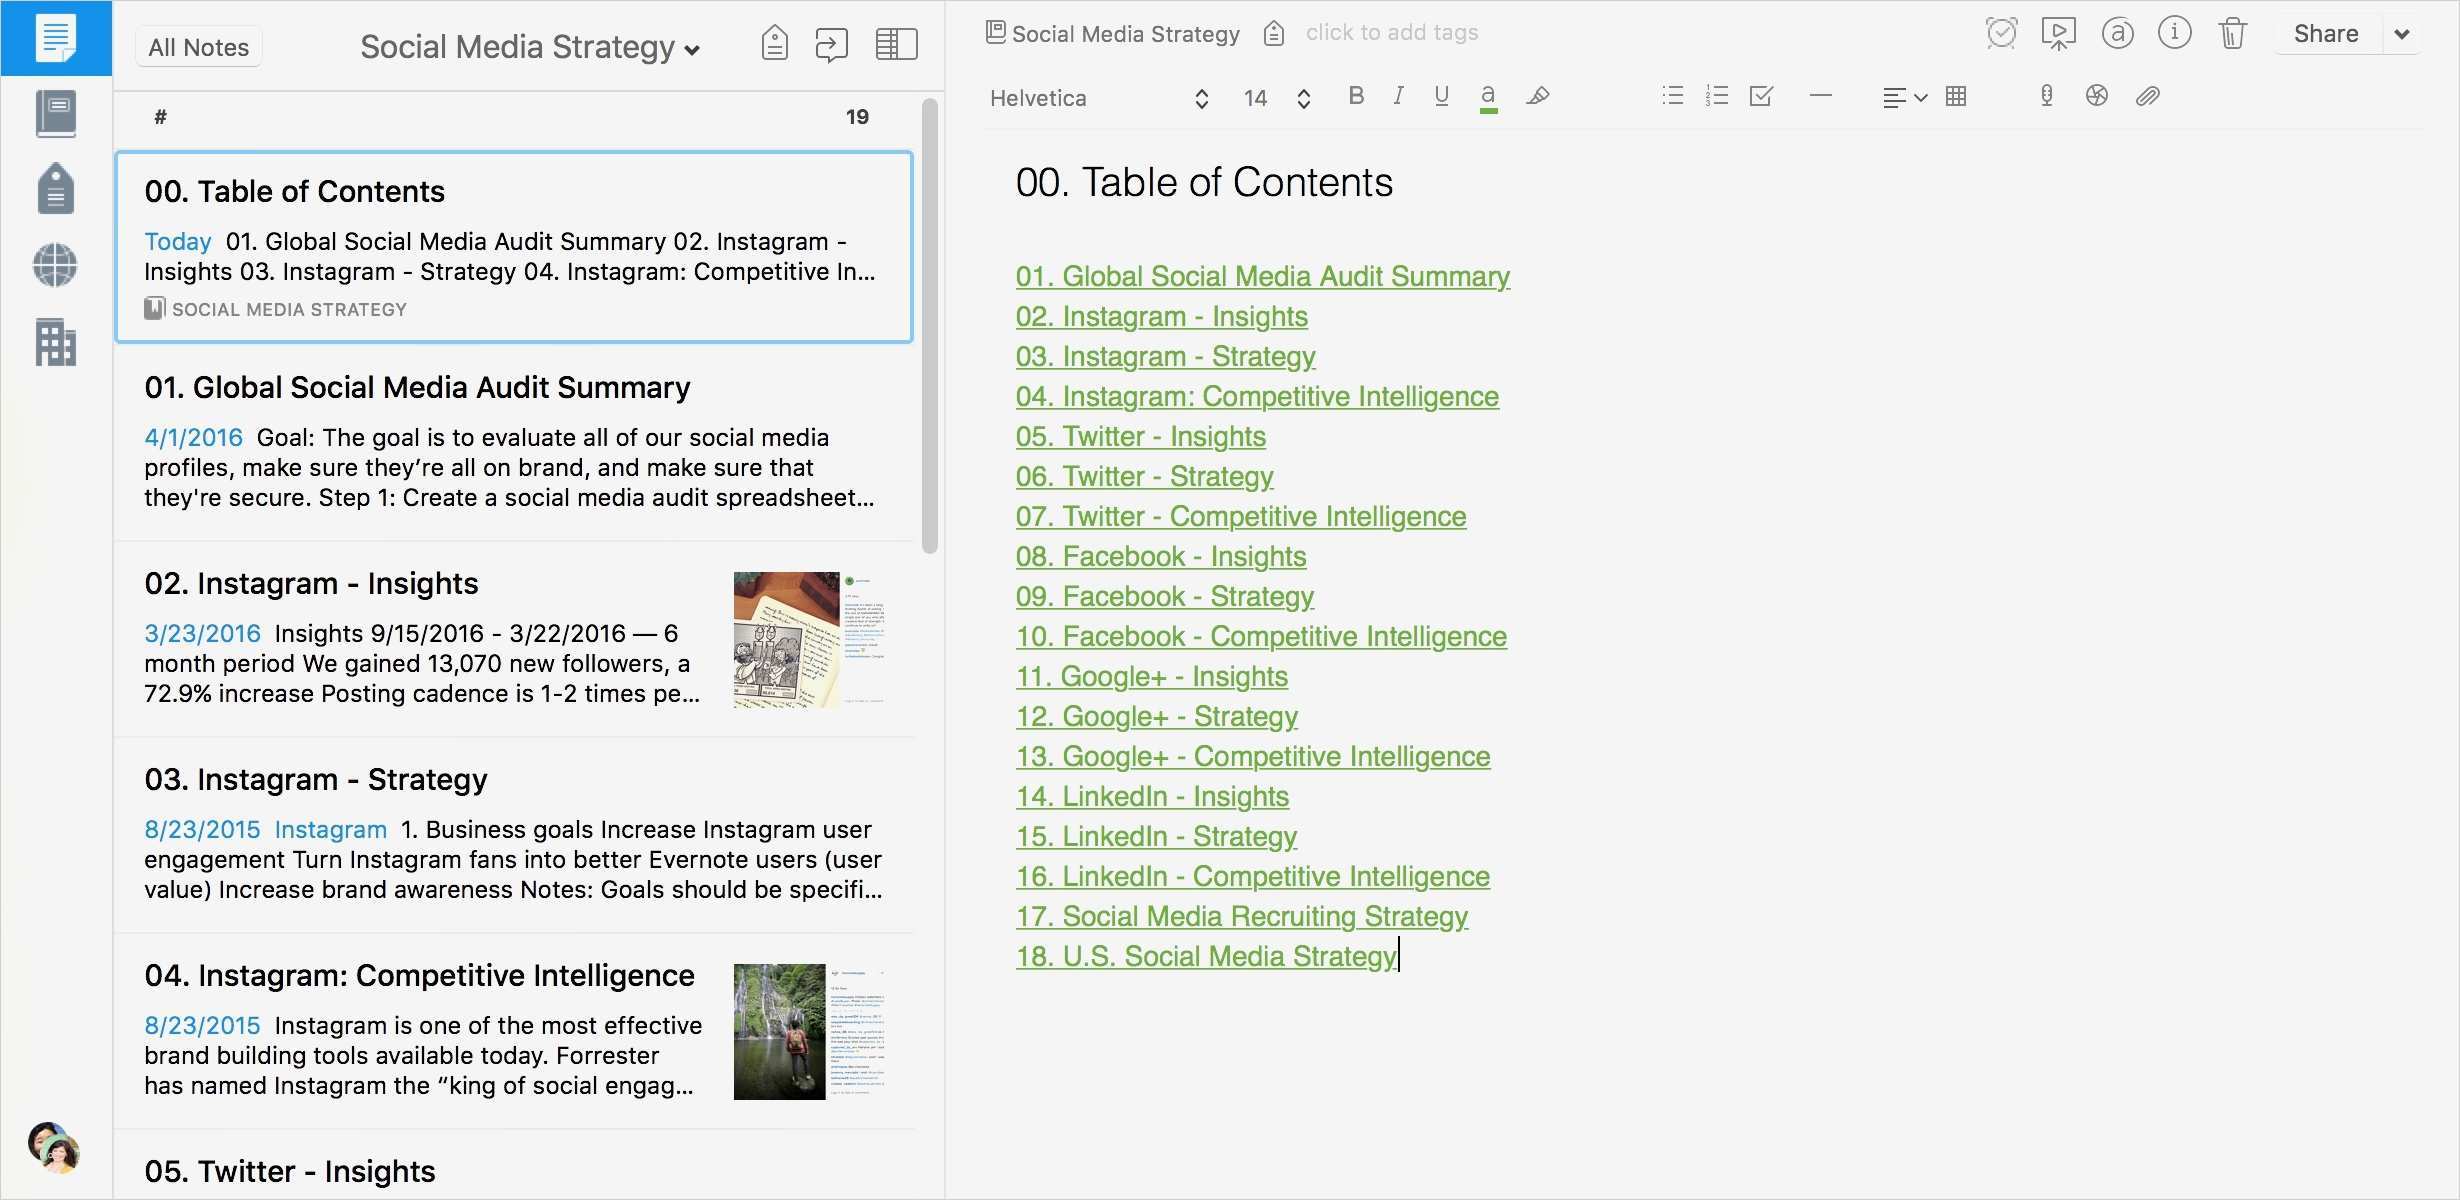Viewport: 2460px width, 1200px height.
Task: Open the Tags sidebar icon
Action: click(56, 189)
